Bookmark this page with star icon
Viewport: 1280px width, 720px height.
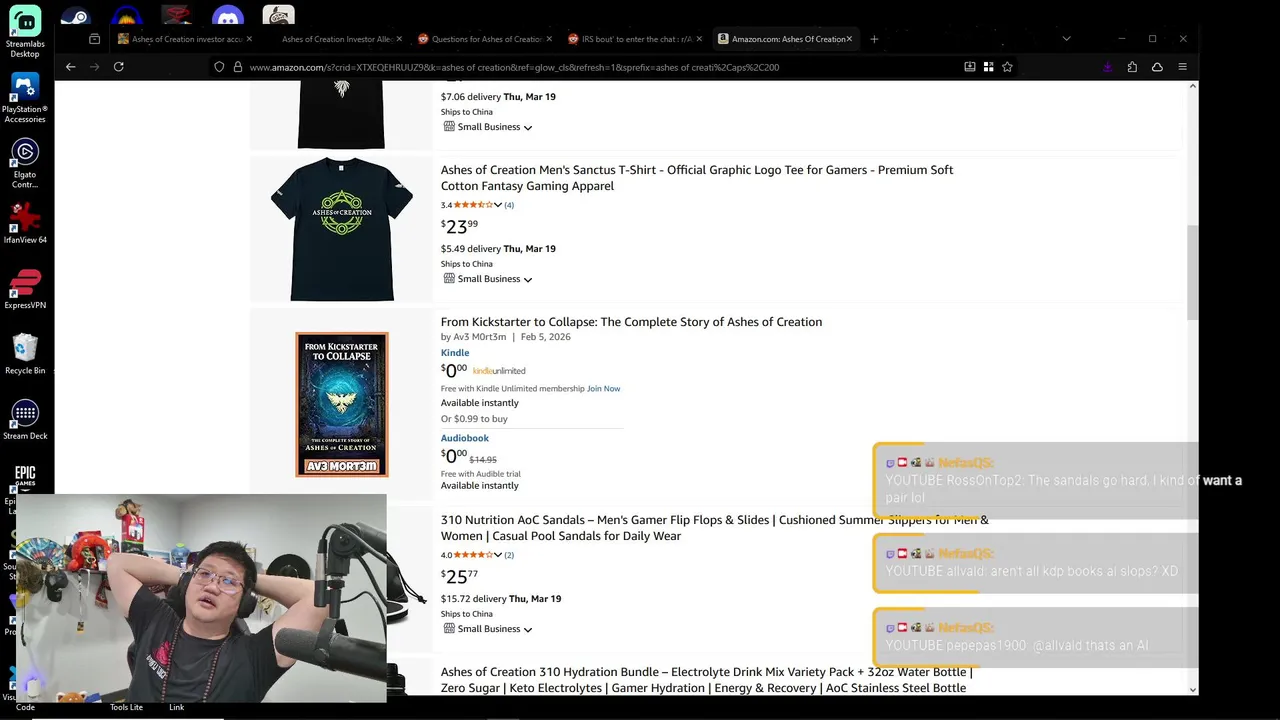click(x=1007, y=67)
